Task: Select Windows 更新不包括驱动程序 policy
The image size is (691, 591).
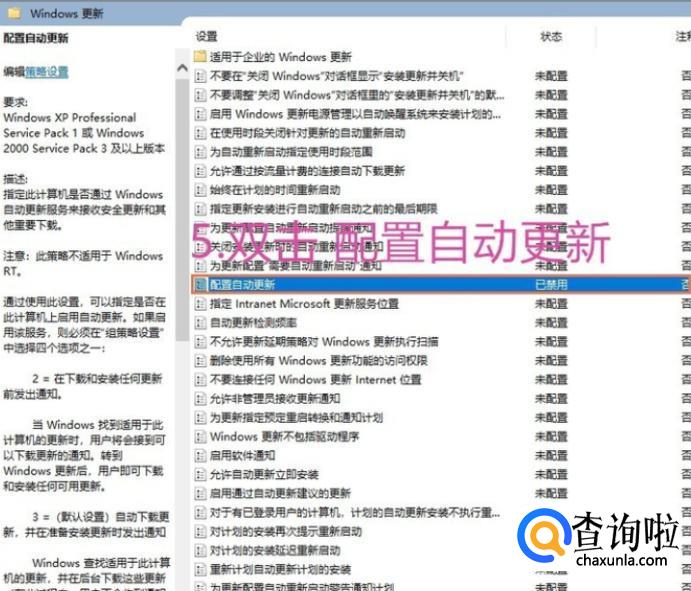Action: (x=284, y=437)
